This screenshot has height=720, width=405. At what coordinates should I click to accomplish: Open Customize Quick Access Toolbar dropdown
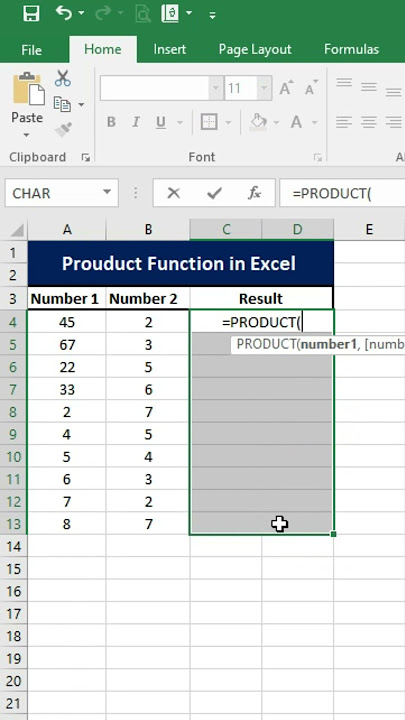click(212, 15)
